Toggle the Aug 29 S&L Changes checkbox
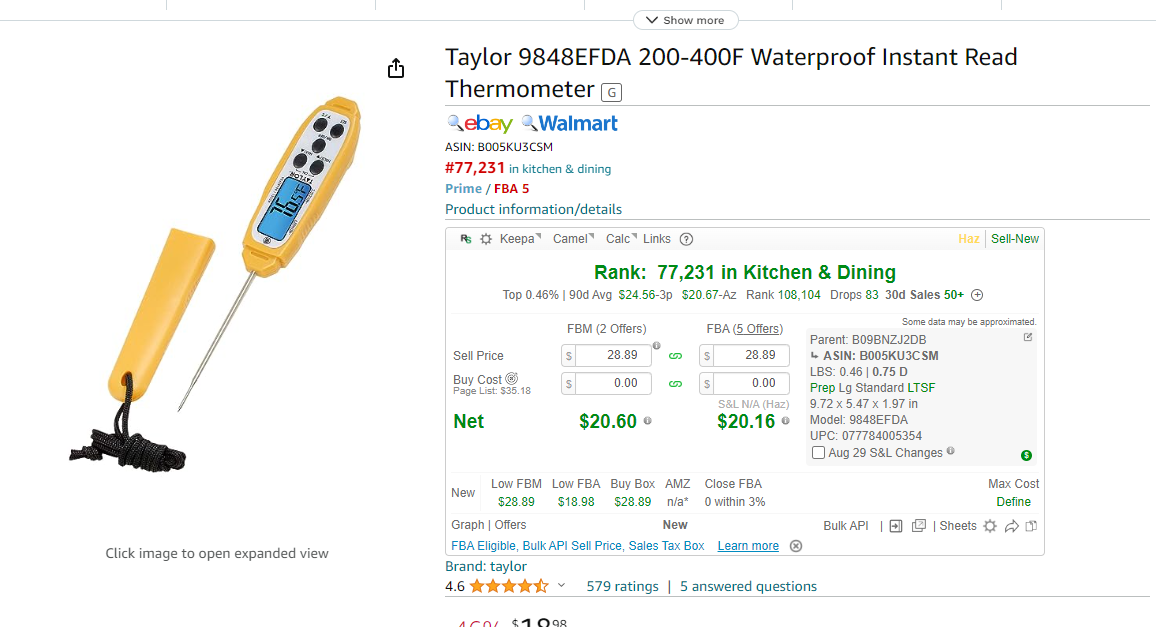This screenshot has height=627, width=1156. [818, 453]
